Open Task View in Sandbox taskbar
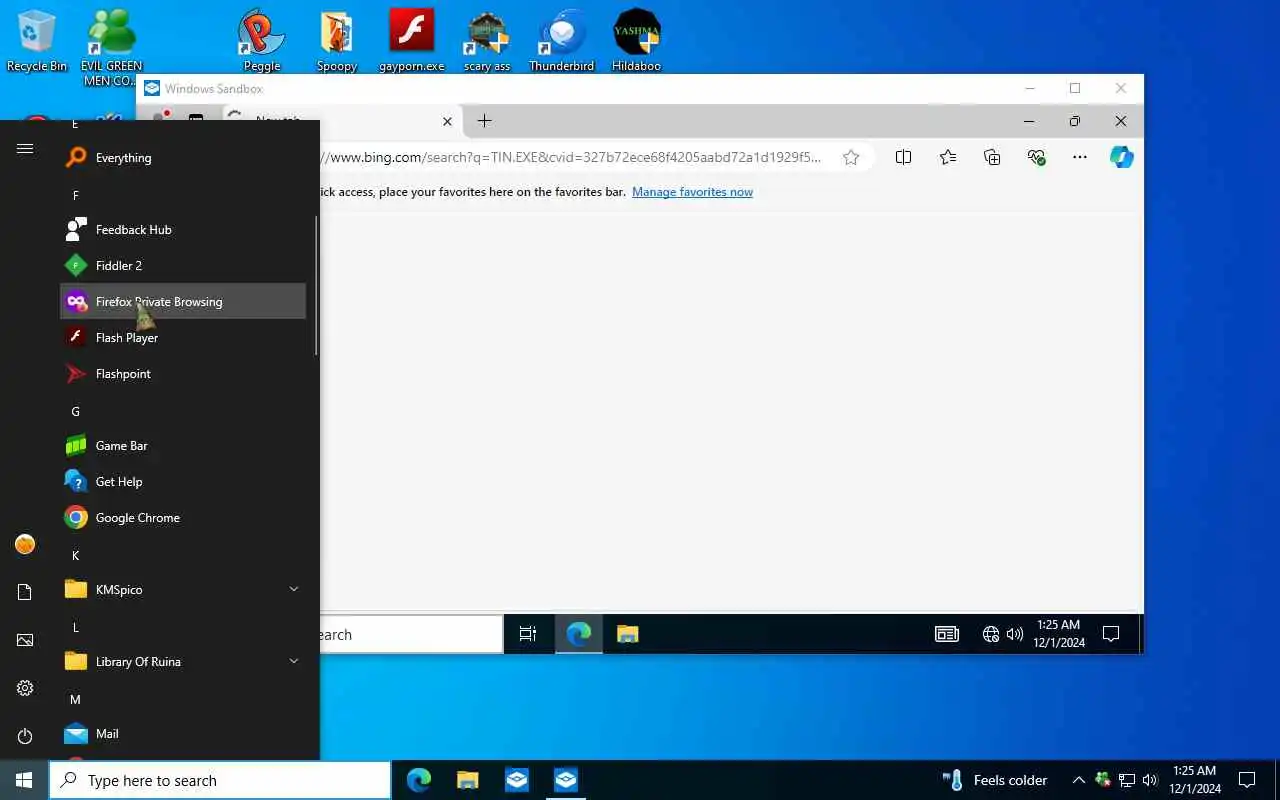This screenshot has height=800, width=1280. click(x=528, y=634)
